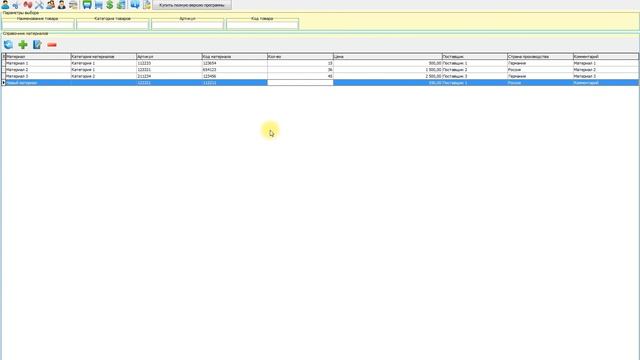
Task: Click the red handshake toolbar icon
Action: pos(28,4)
